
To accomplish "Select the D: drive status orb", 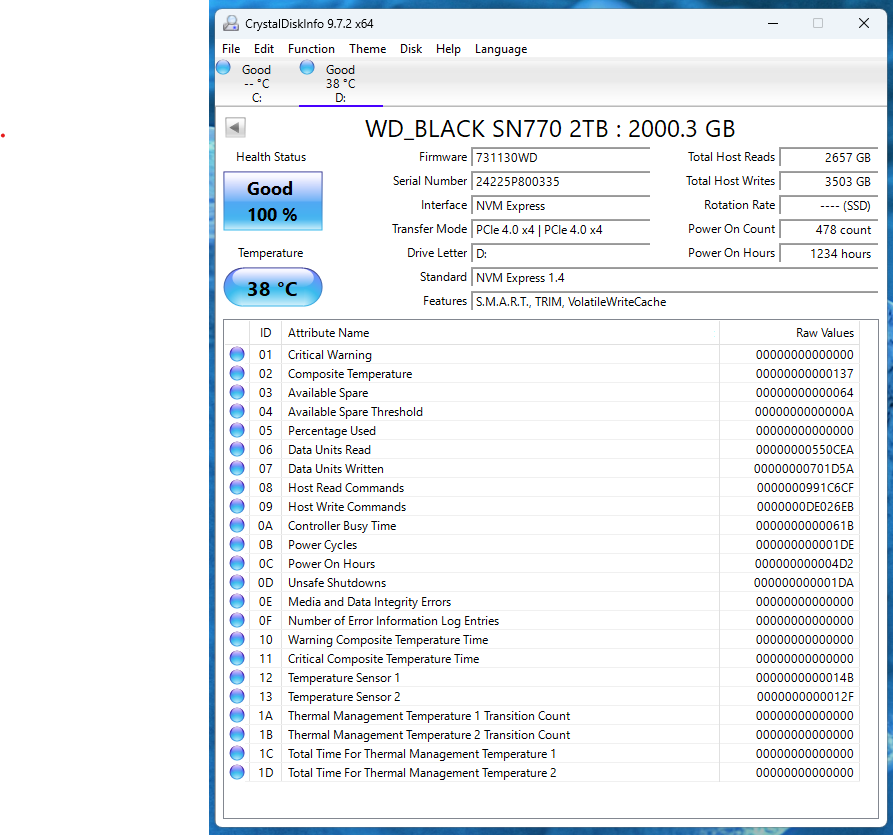I will click(x=307, y=67).
